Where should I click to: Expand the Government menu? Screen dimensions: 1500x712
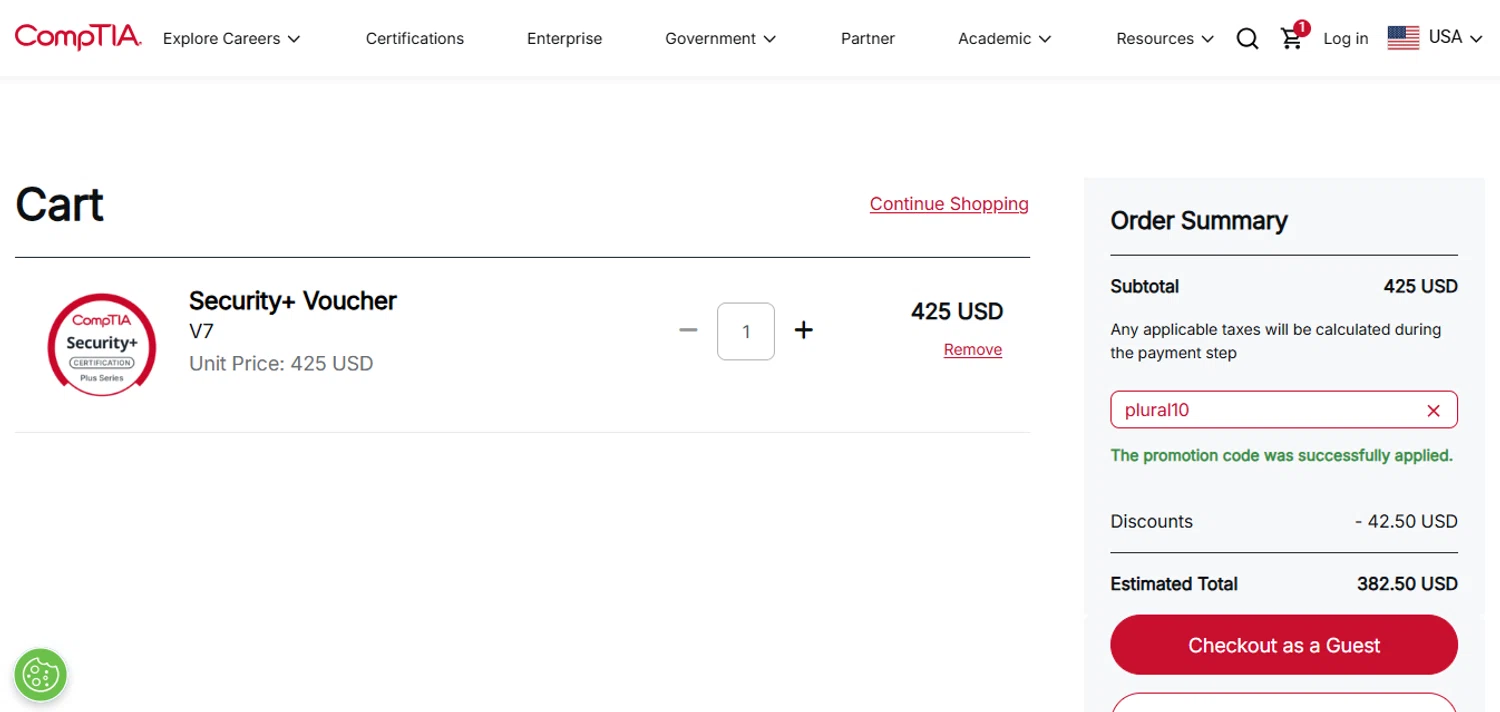(x=720, y=39)
